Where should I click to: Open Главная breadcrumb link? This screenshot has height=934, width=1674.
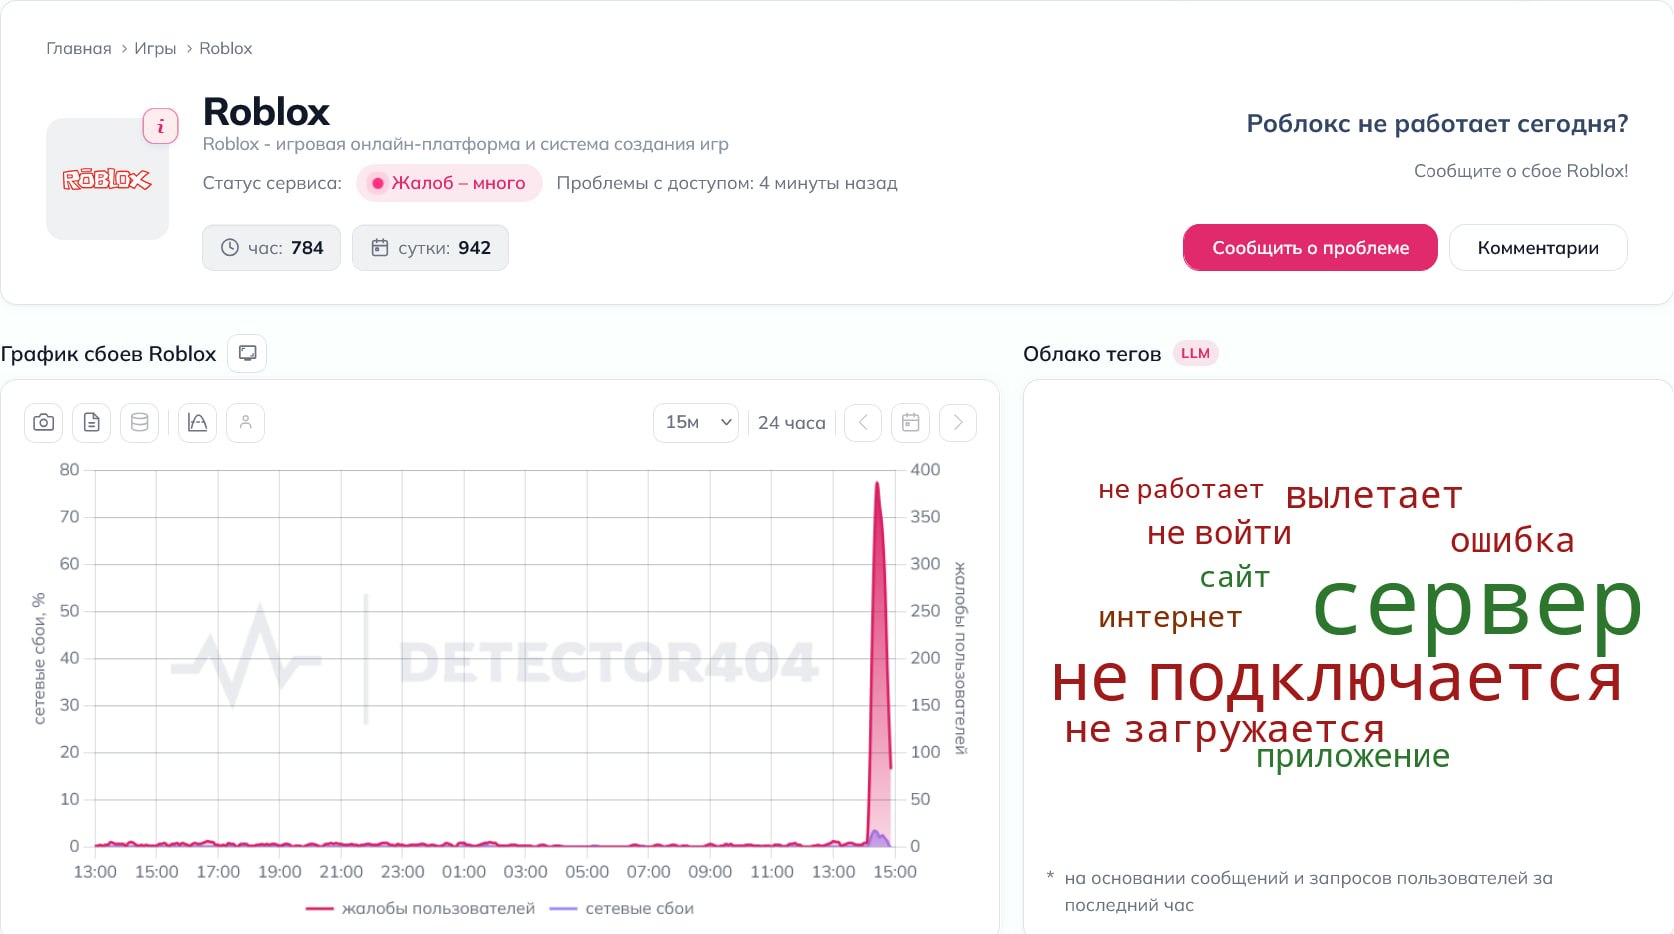[79, 48]
